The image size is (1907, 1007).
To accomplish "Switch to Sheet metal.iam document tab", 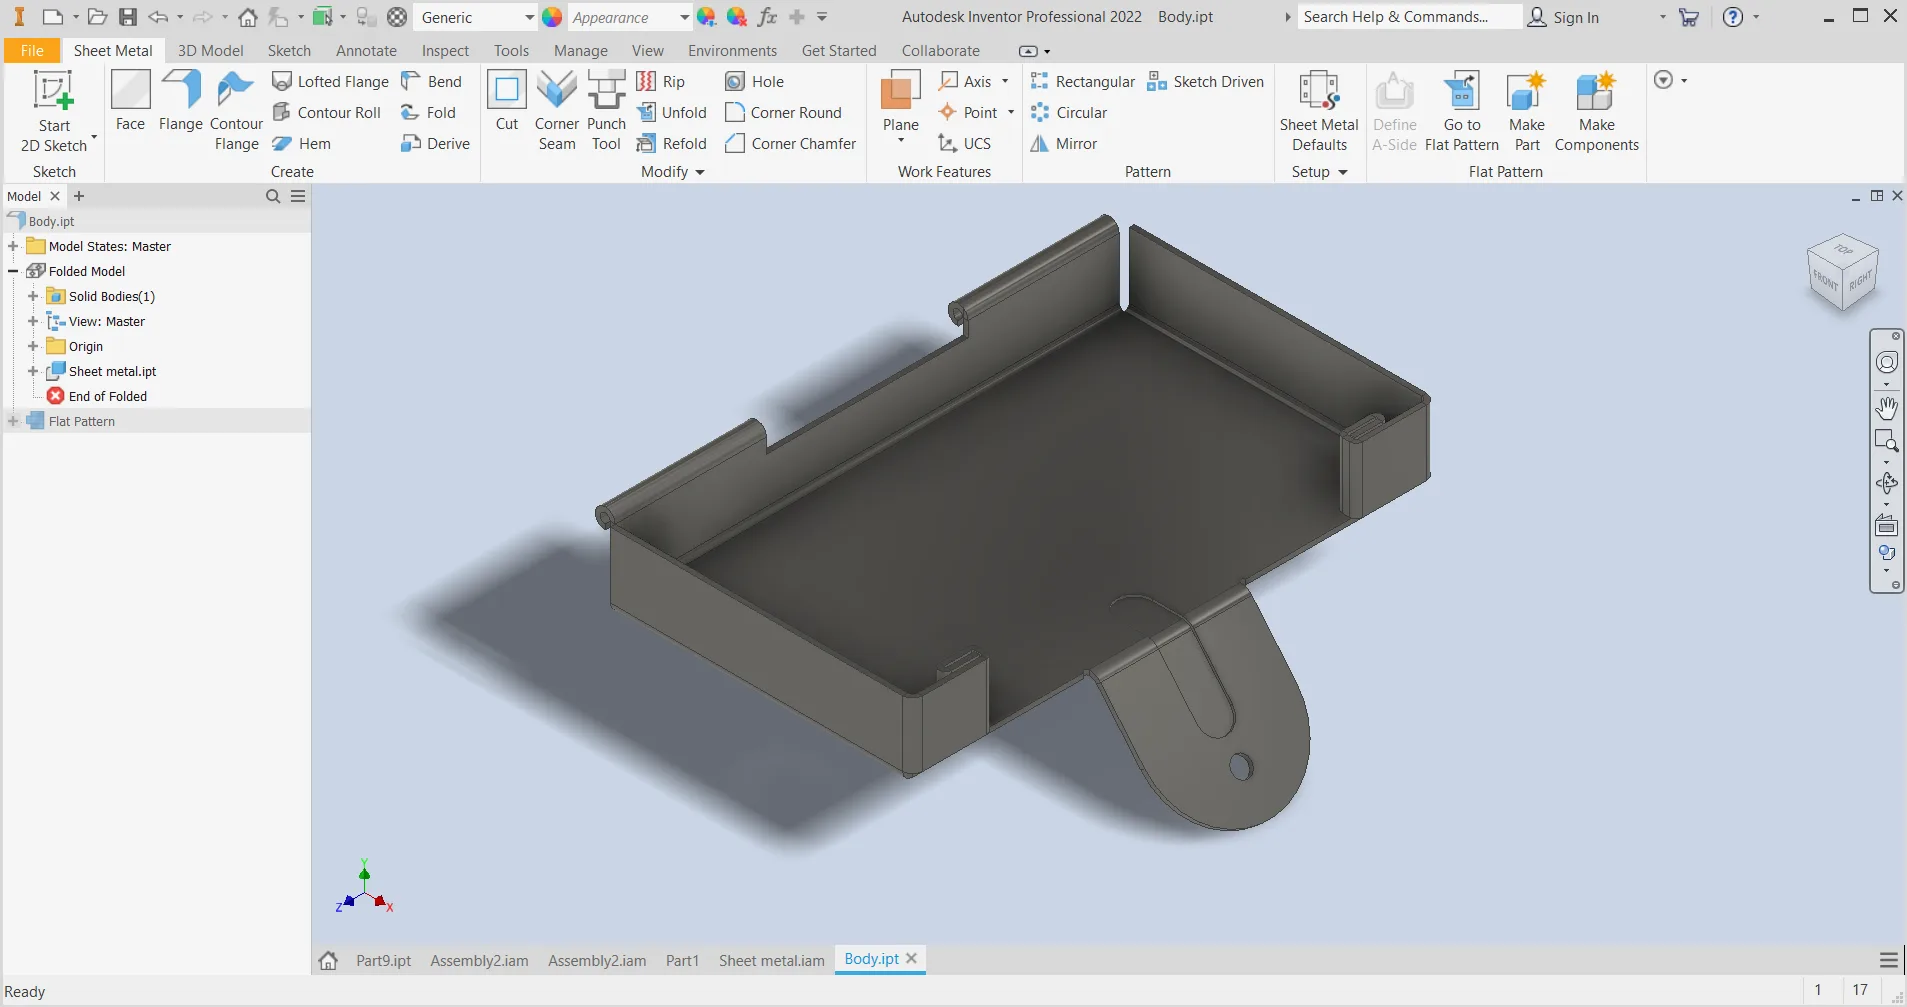I will tap(771, 960).
